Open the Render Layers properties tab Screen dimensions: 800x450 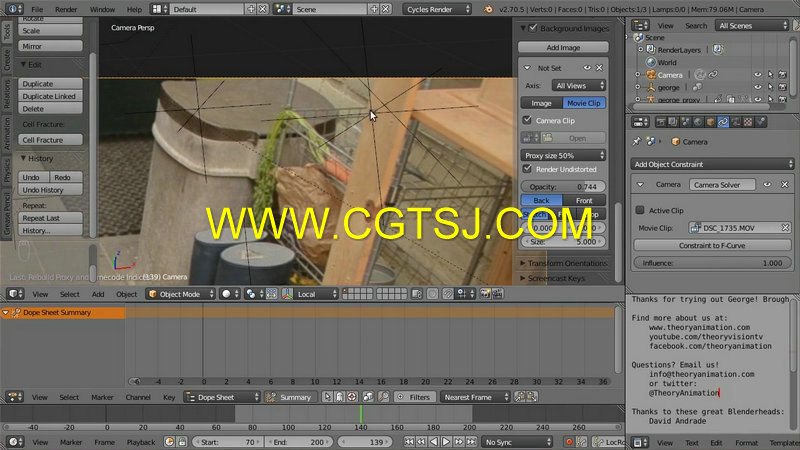673,122
